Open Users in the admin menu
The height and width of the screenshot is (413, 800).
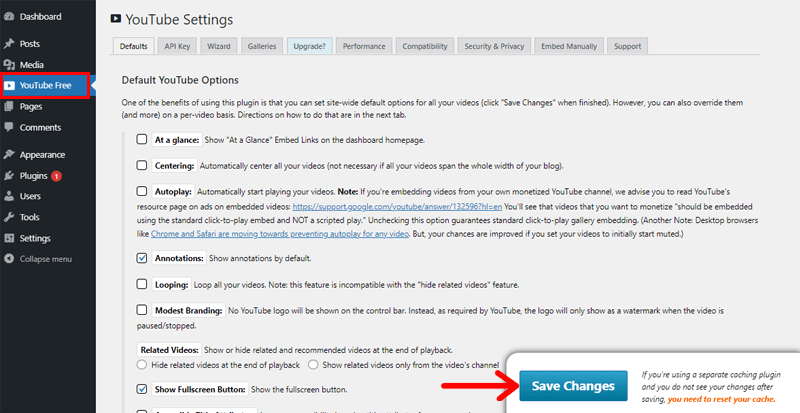[30, 196]
